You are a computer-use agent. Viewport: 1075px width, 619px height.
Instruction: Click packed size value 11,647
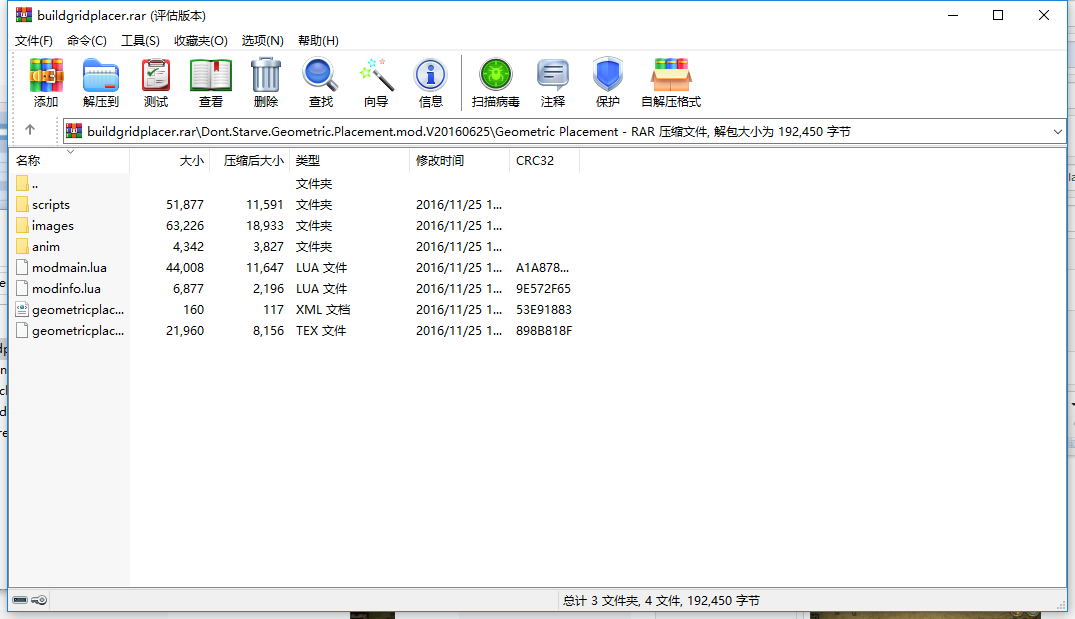265,267
